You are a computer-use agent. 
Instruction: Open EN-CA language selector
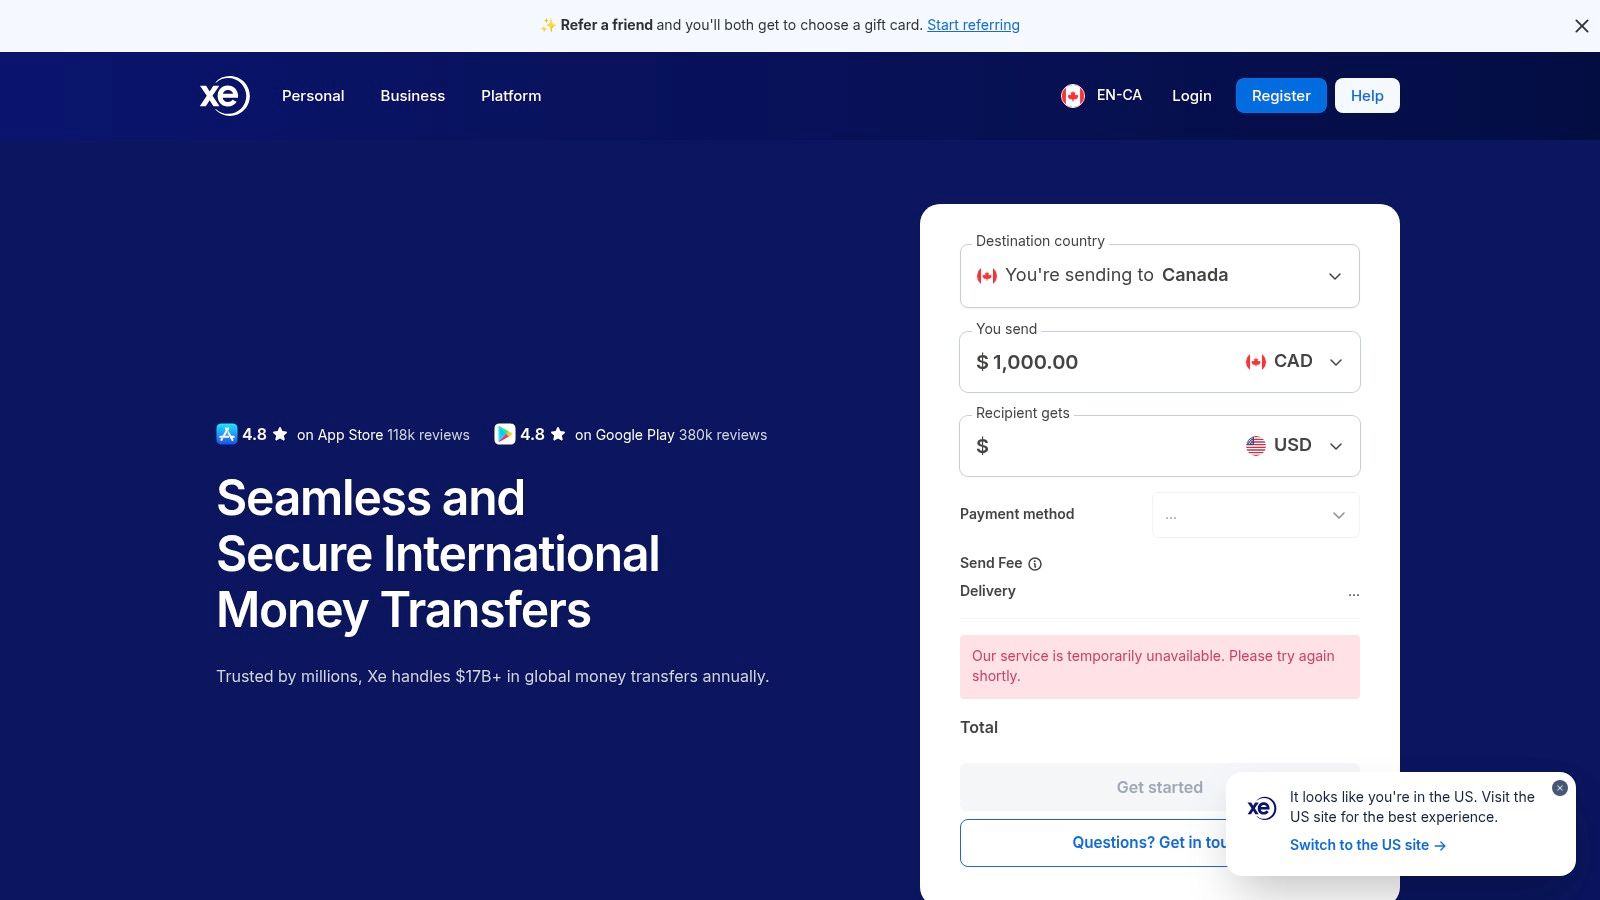point(1102,96)
